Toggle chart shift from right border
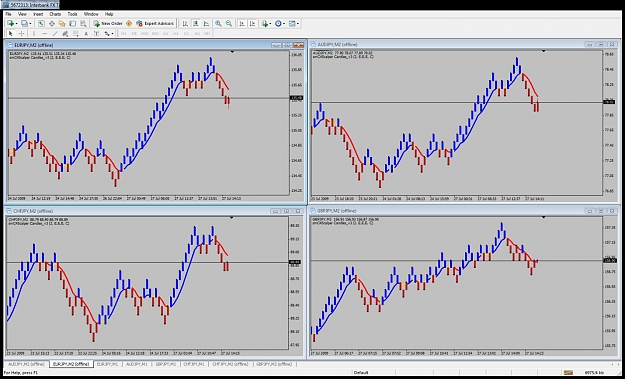625x379 pixels. point(252,24)
